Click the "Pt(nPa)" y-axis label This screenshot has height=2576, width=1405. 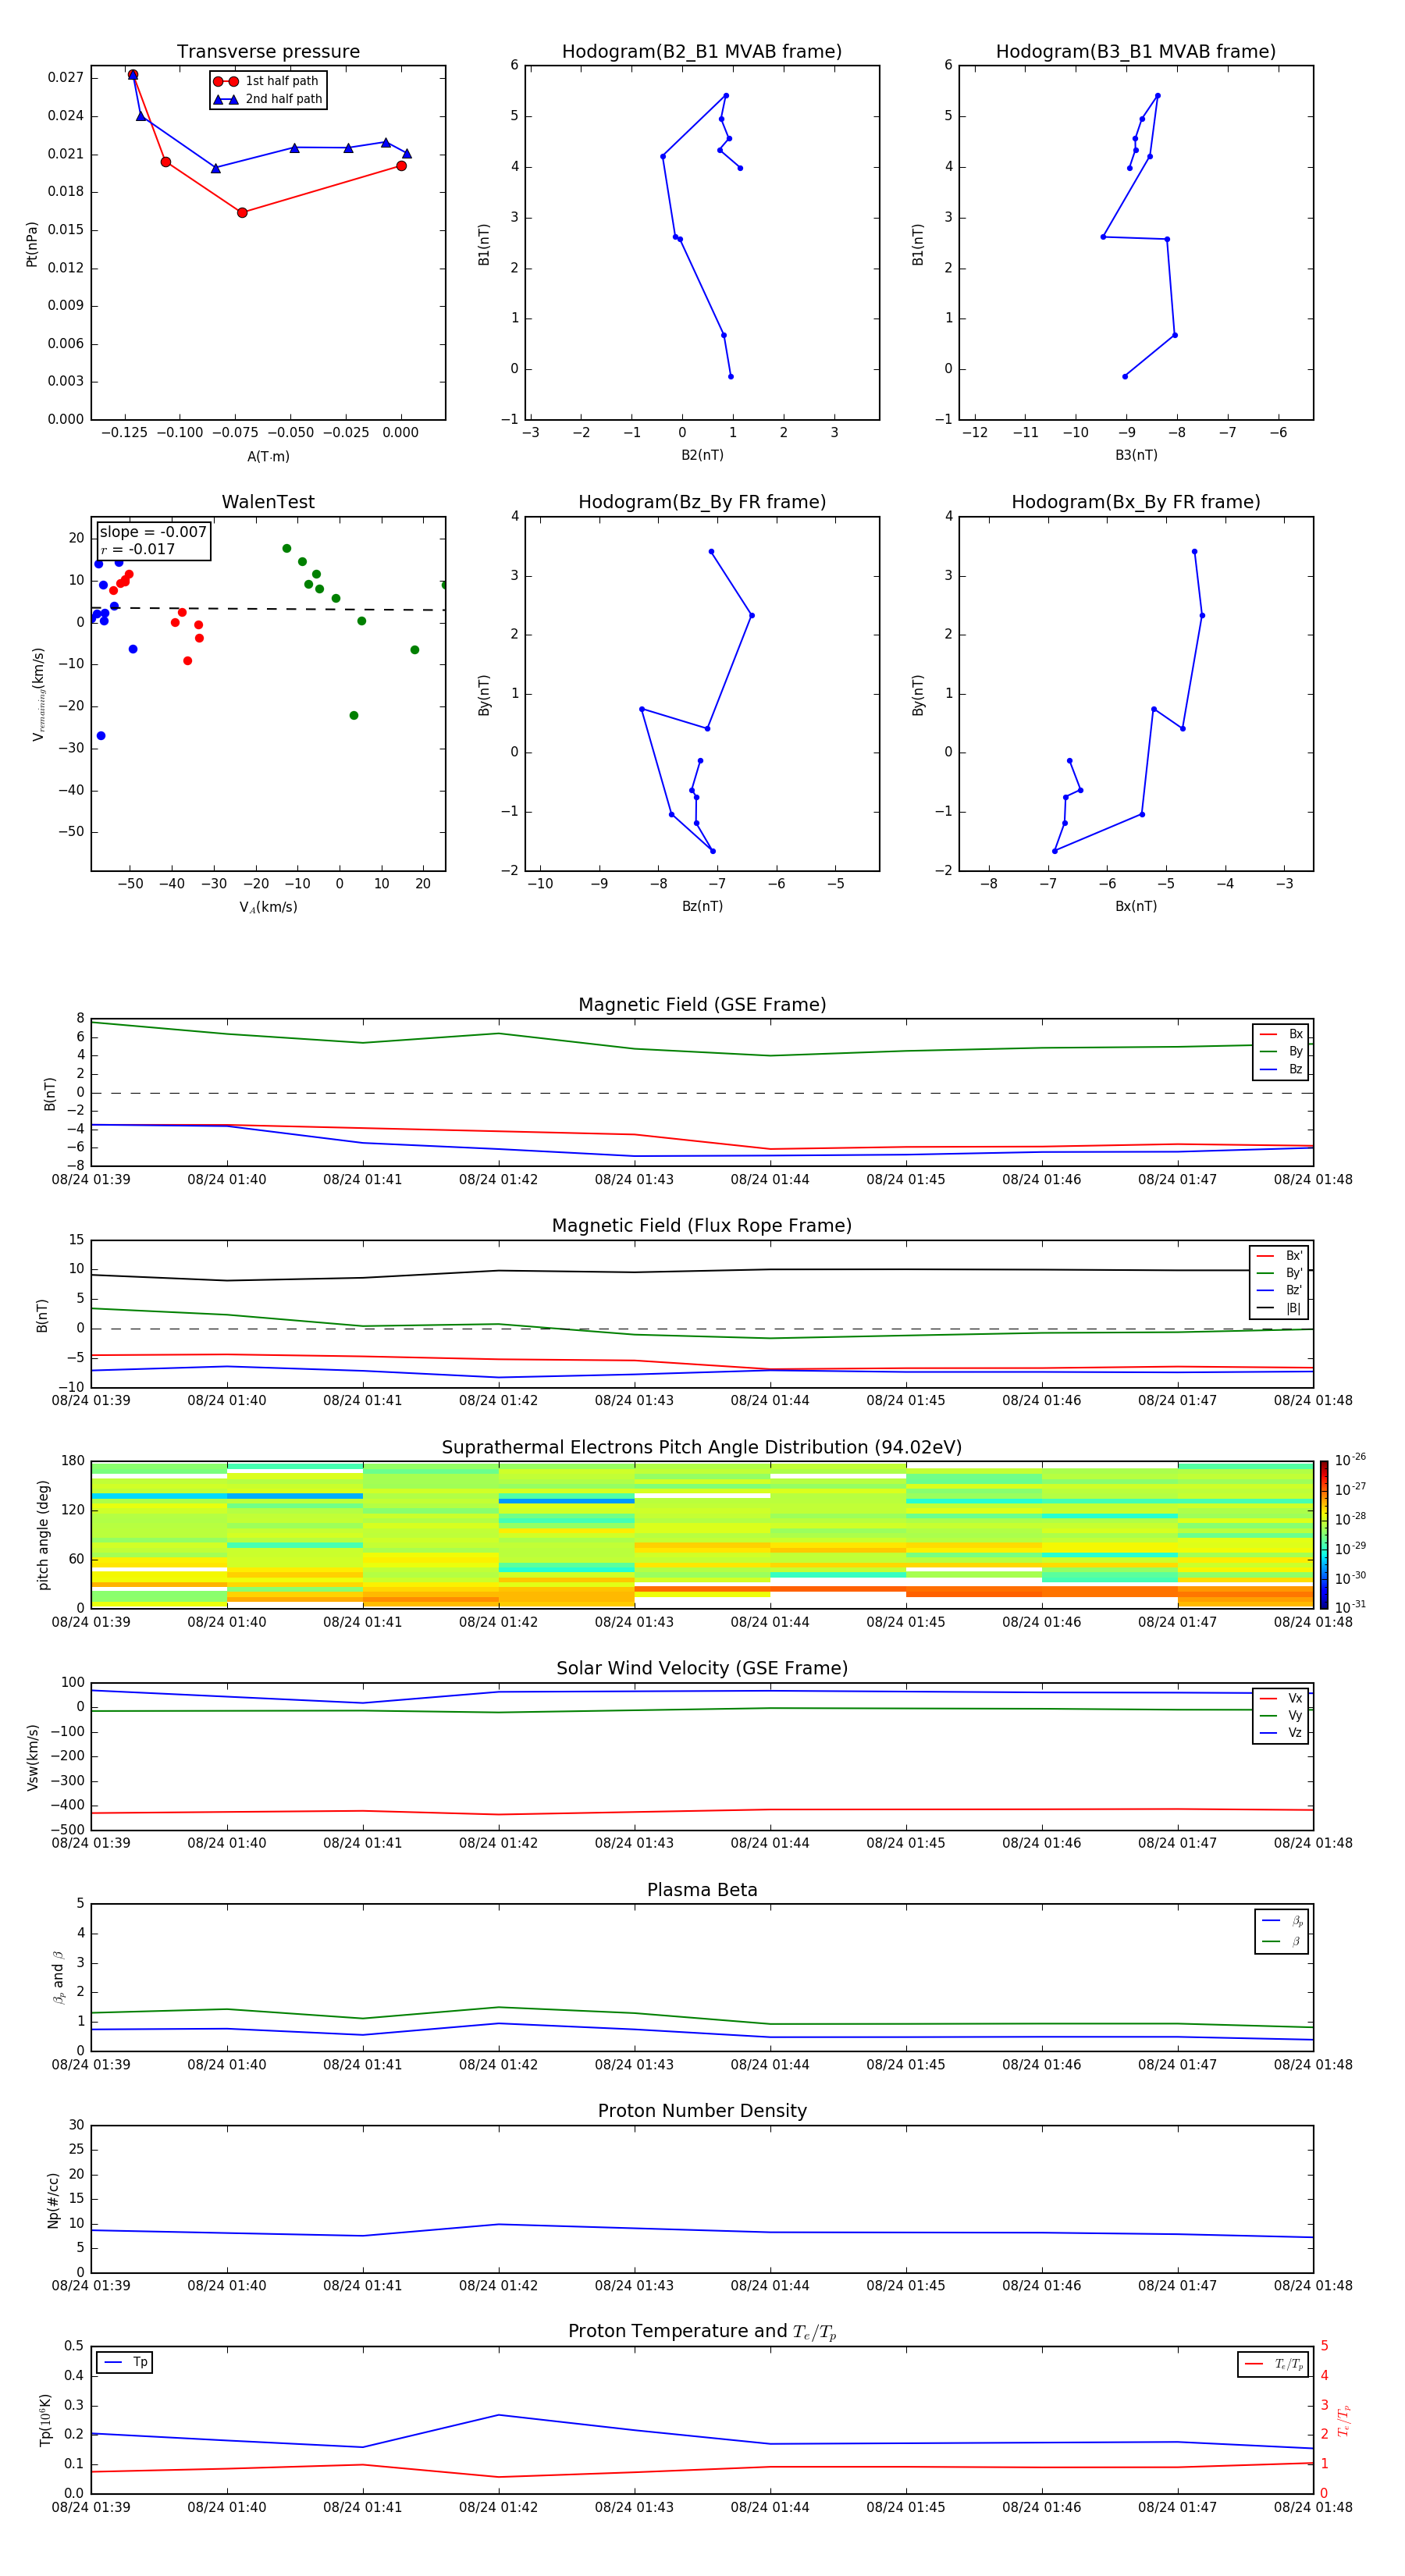32,244
